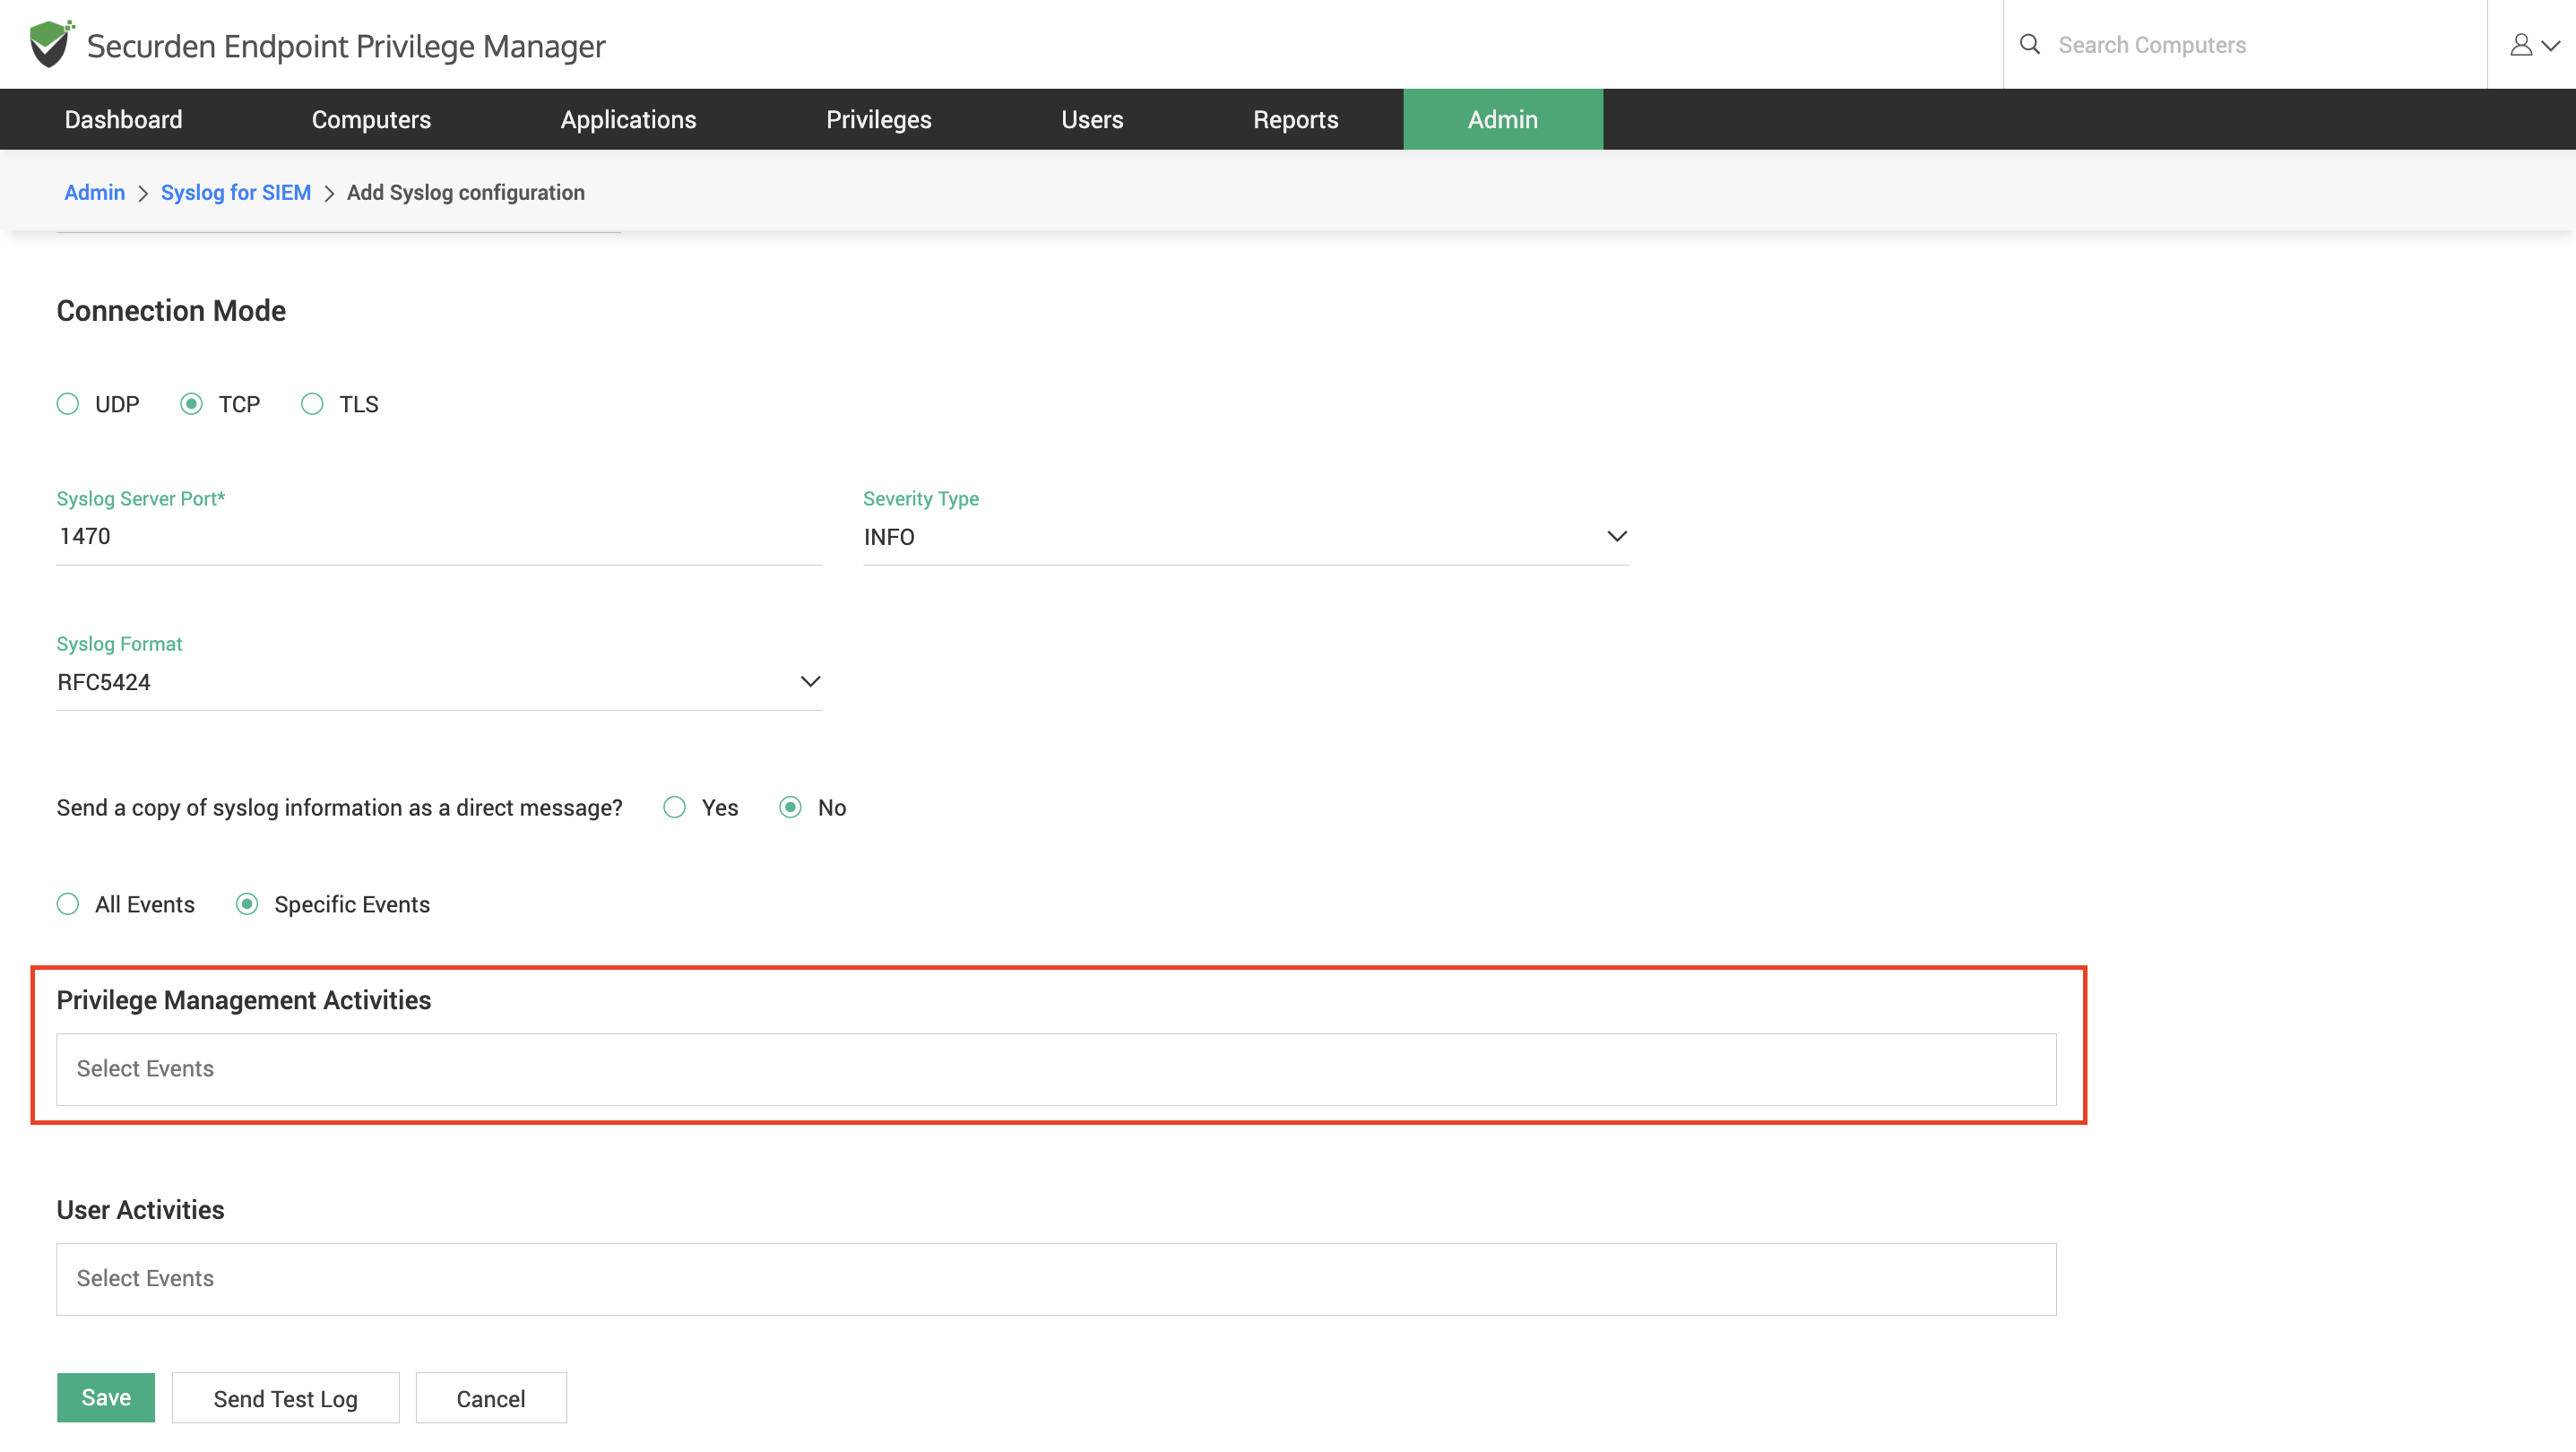Open the Privileges tab
Image resolution: width=2576 pixels, height=1452 pixels.
point(878,119)
